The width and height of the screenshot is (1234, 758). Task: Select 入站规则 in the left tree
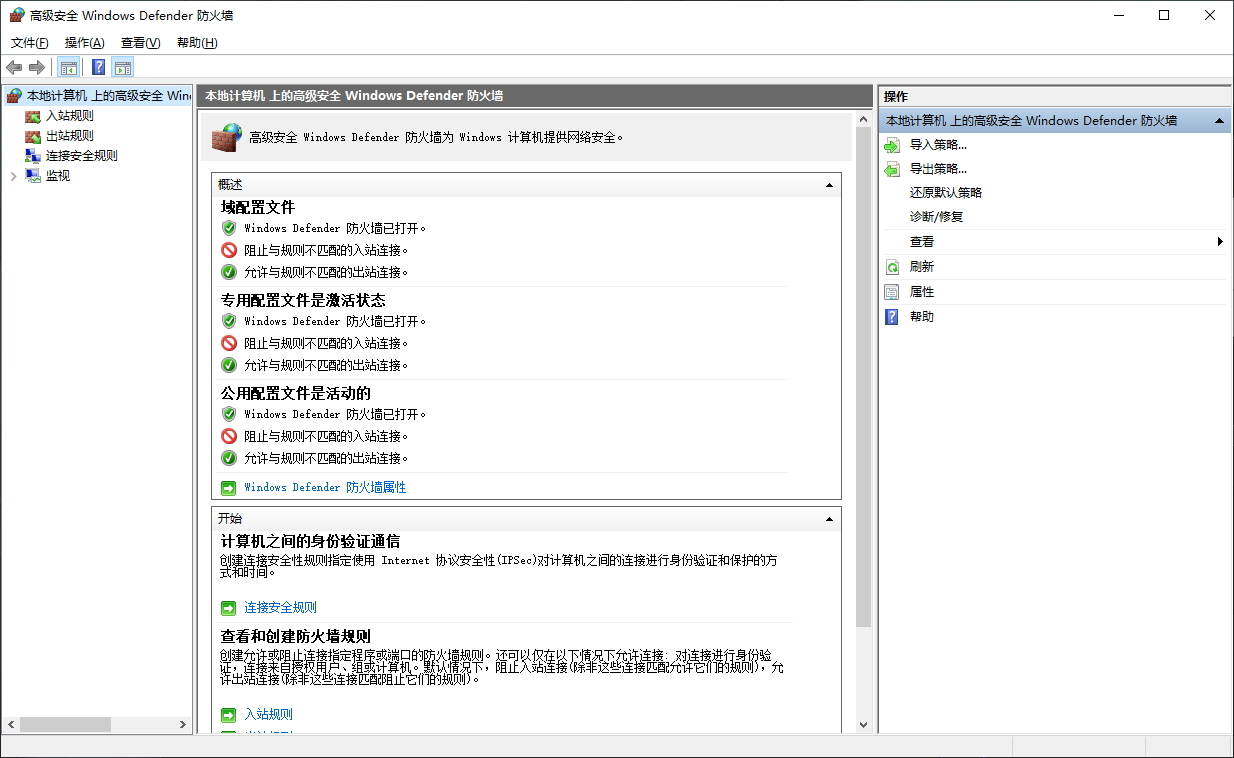coord(69,116)
